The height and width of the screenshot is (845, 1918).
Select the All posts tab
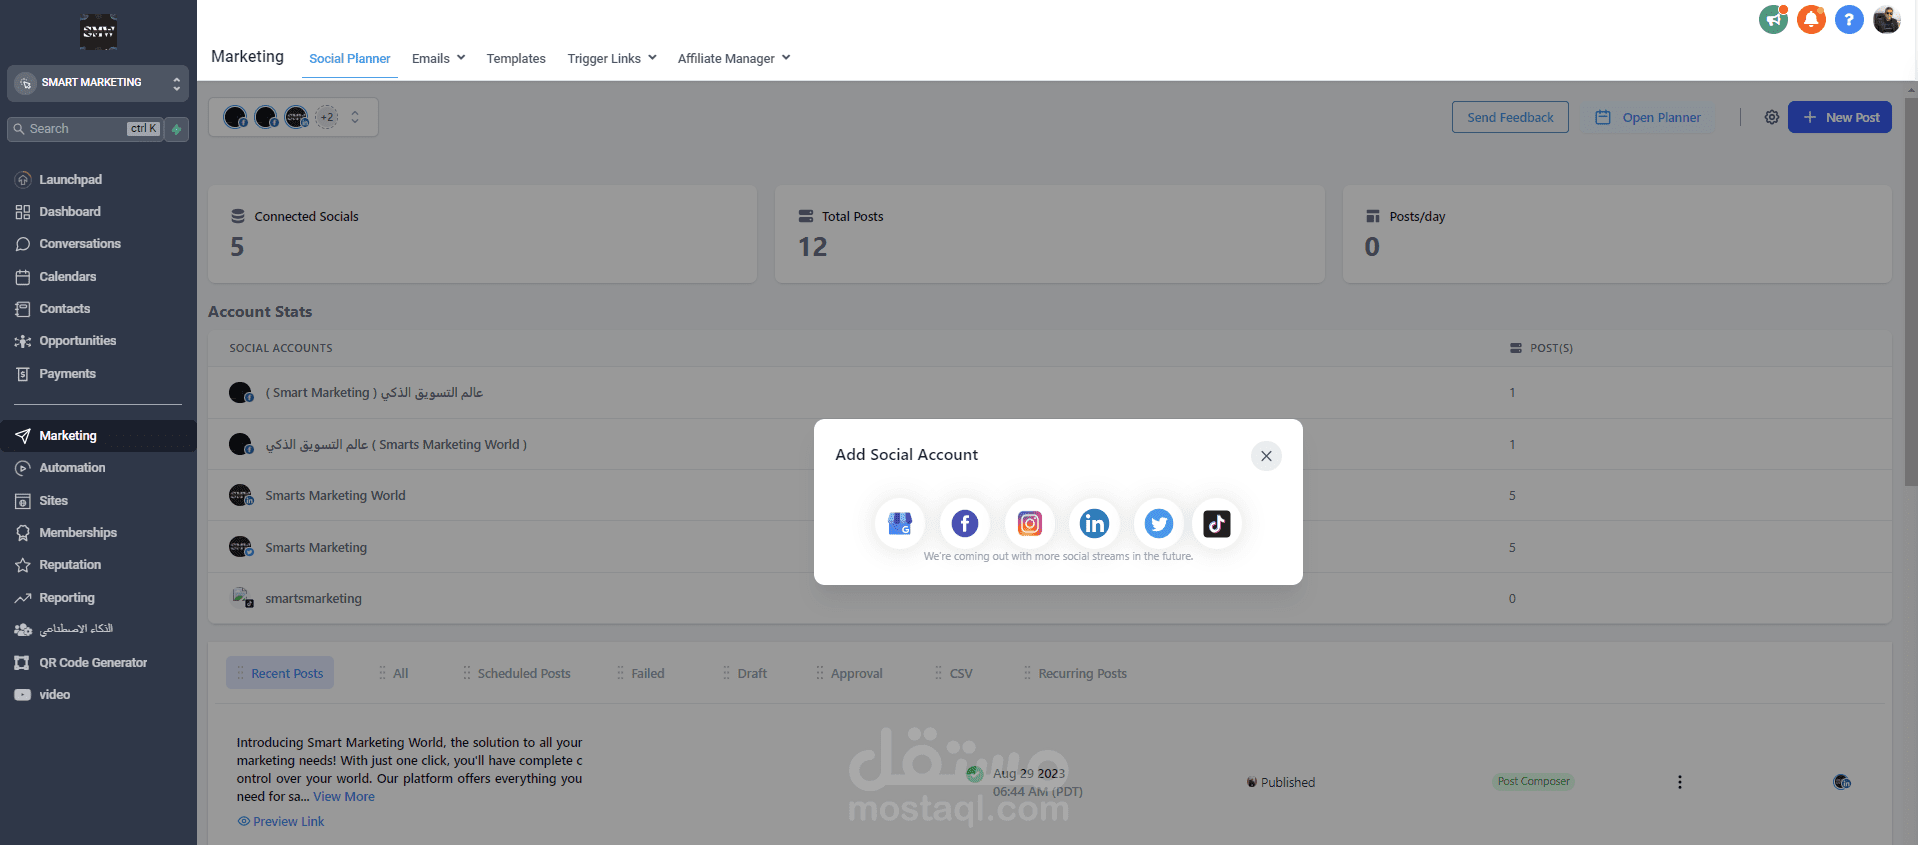(394, 673)
